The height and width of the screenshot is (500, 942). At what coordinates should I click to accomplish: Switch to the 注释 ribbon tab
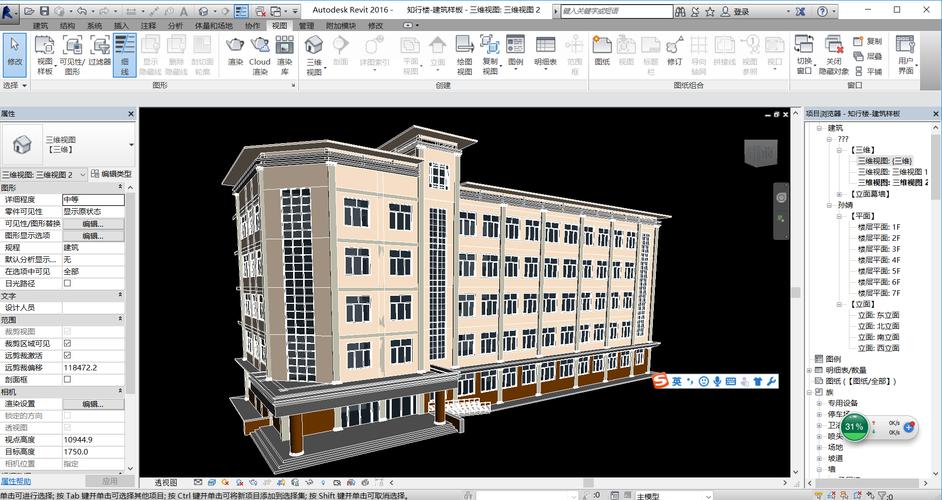click(x=148, y=25)
